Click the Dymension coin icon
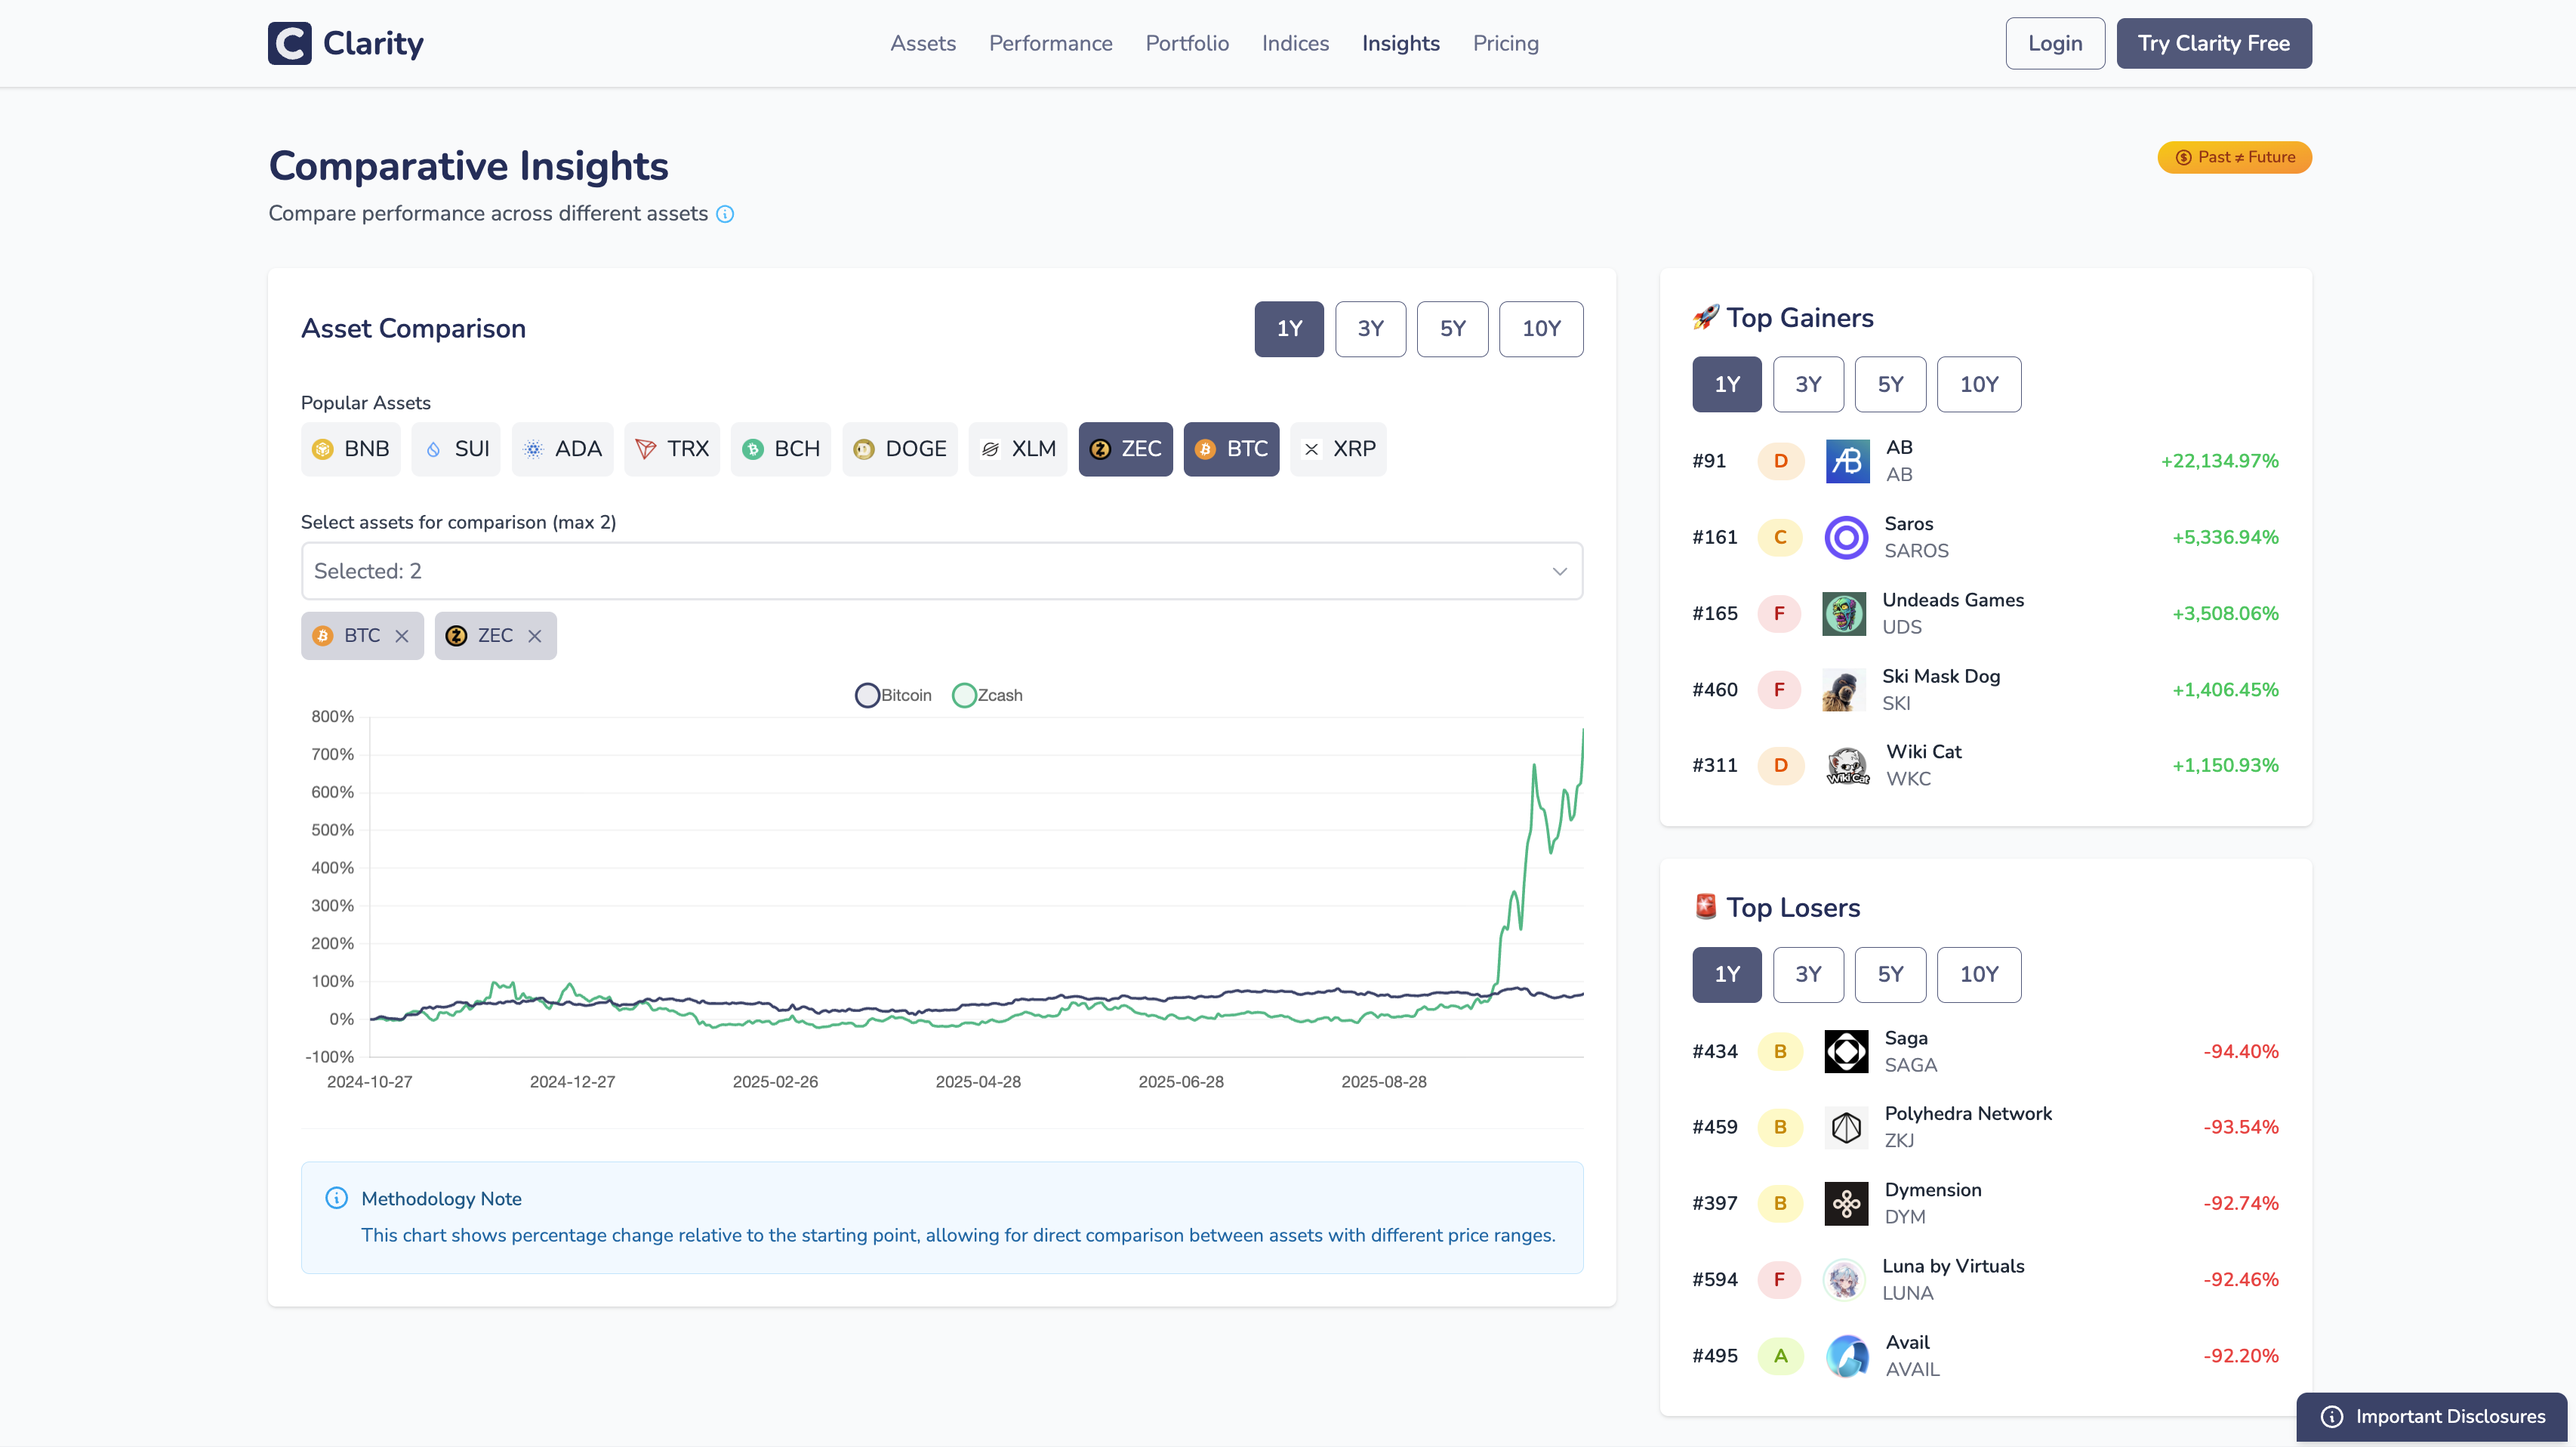 click(x=1845, y=1203)
